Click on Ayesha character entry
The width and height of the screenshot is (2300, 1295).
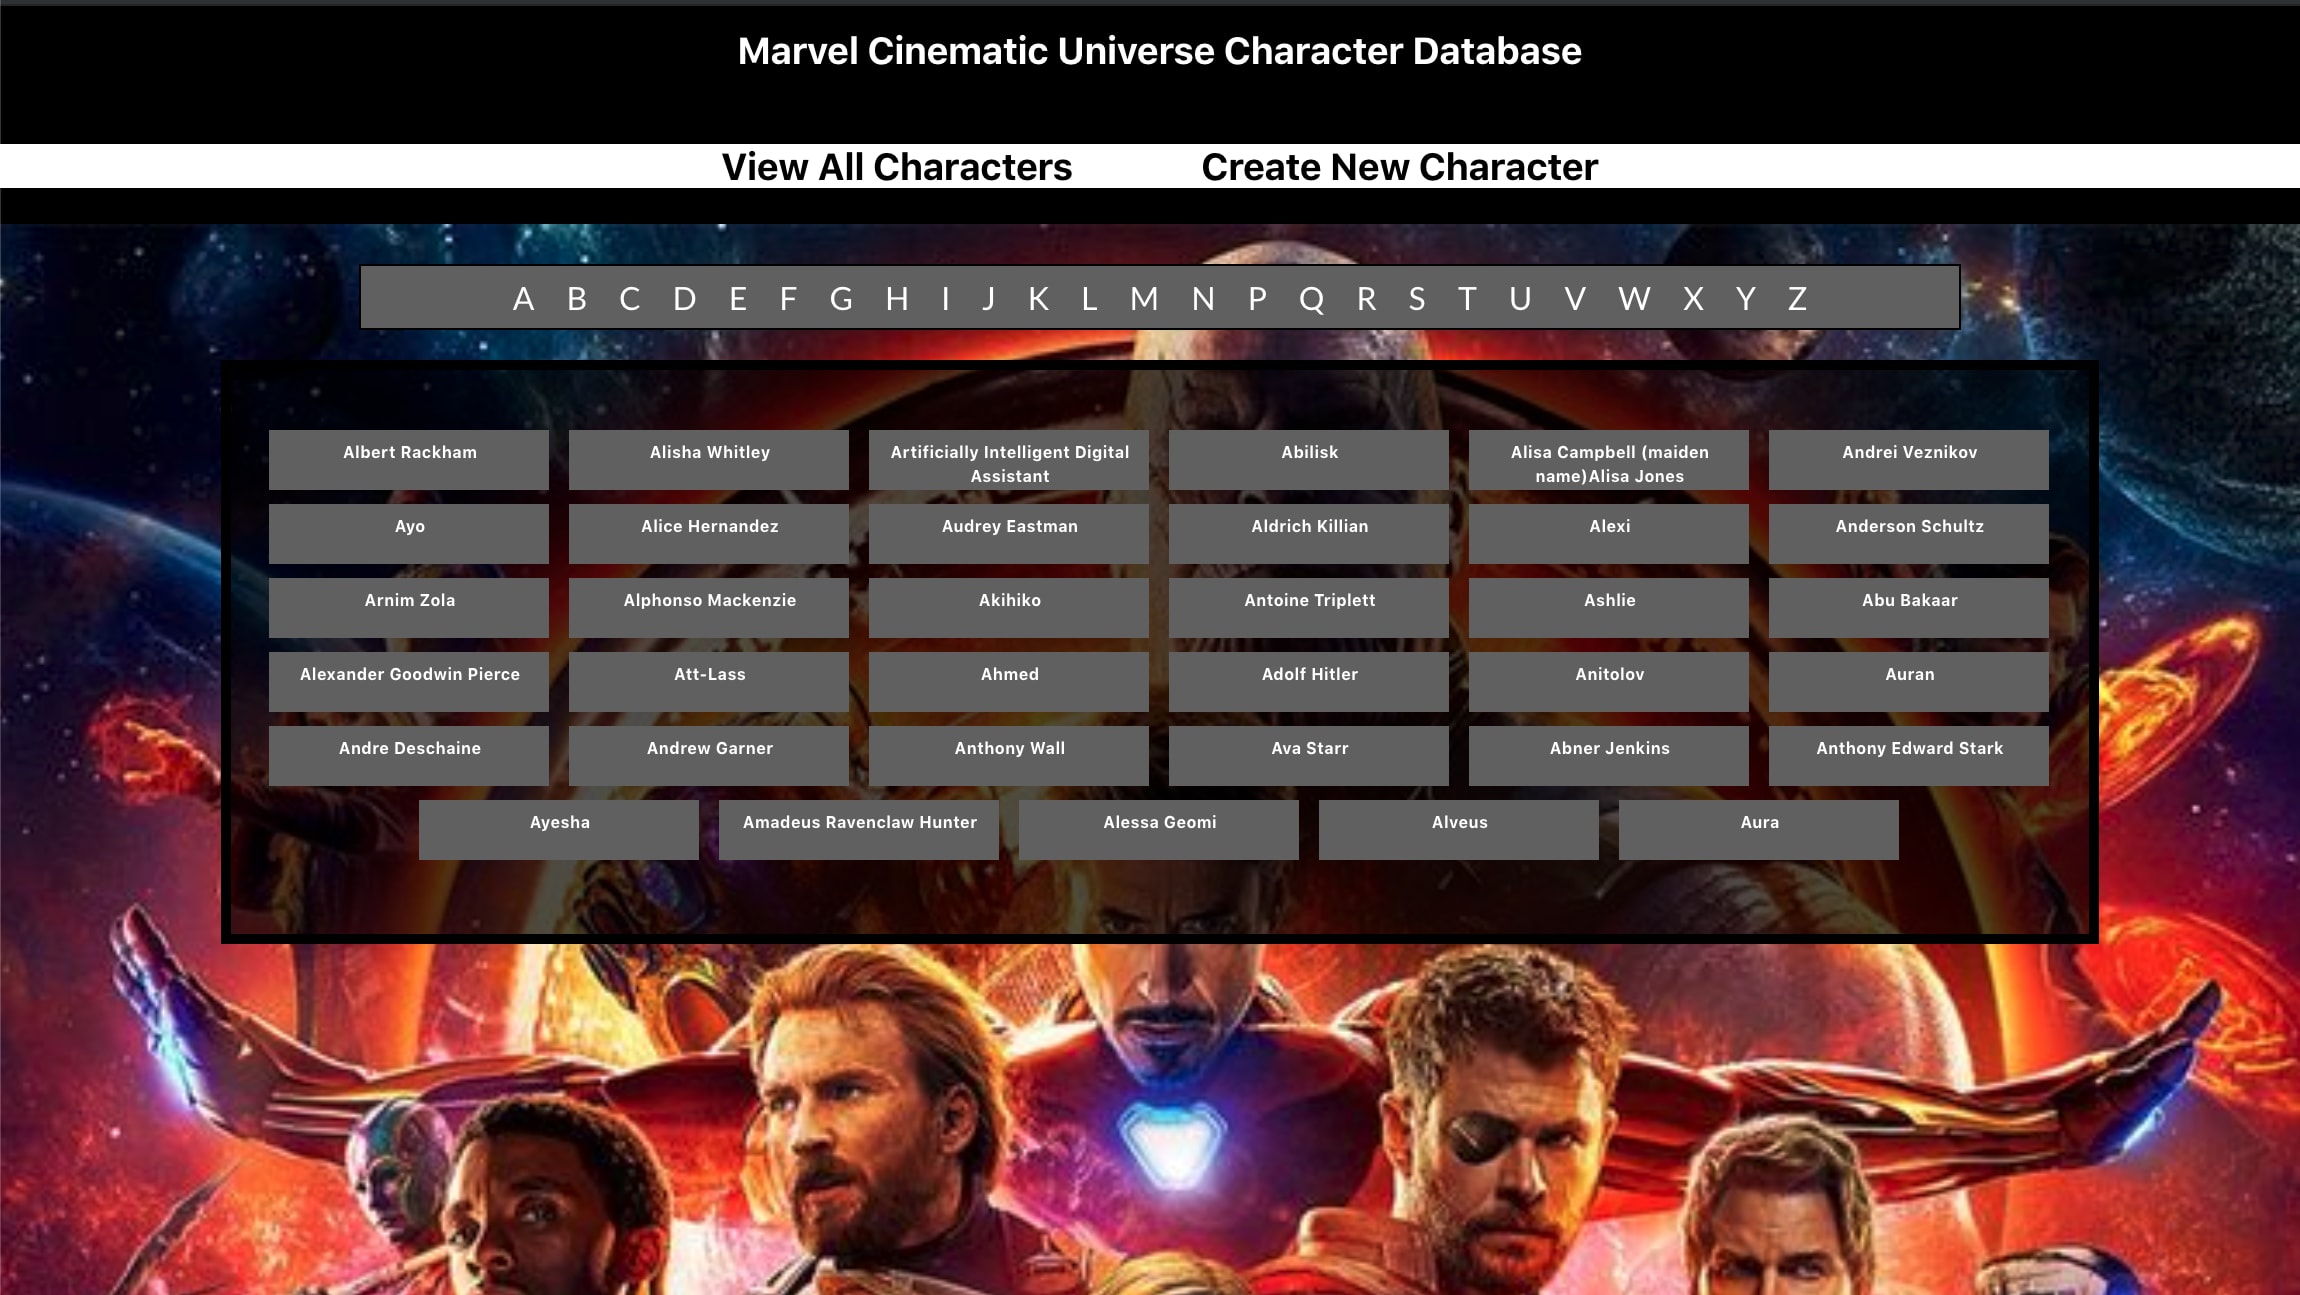(559, 823)
